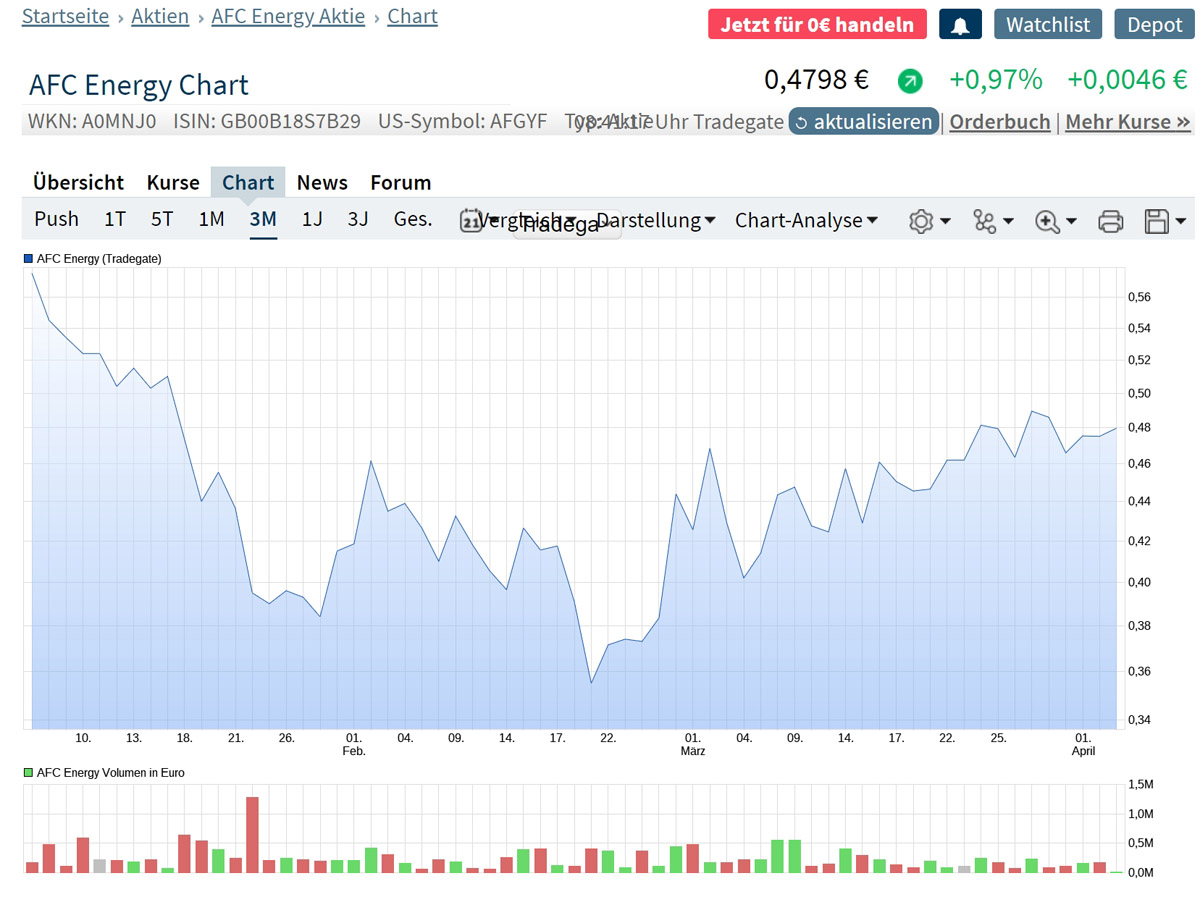Screen dimensions: 1200x910
Task: Open the Orderbuch link
Action: coord(999,121)
